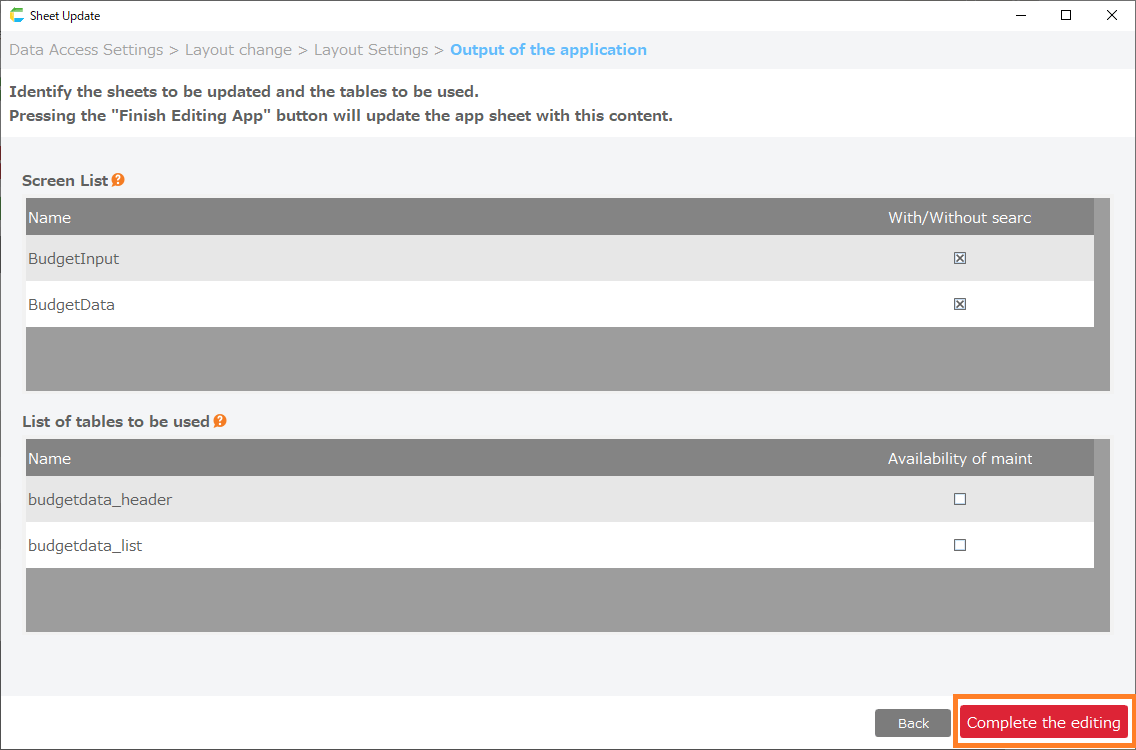The width and height of the screenshot is (1136, 750).
Task: Click the tables list help icon
Action: click(x=220, y=421)
